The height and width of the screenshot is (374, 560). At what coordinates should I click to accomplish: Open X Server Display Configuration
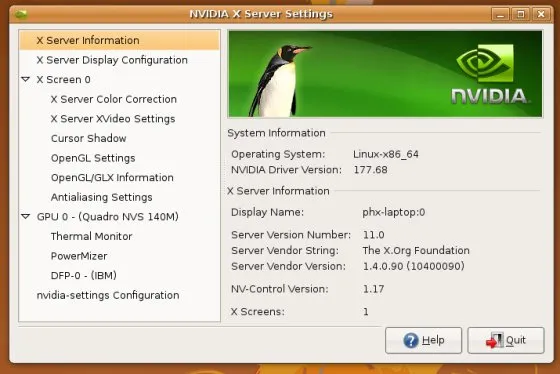[112, 60]
